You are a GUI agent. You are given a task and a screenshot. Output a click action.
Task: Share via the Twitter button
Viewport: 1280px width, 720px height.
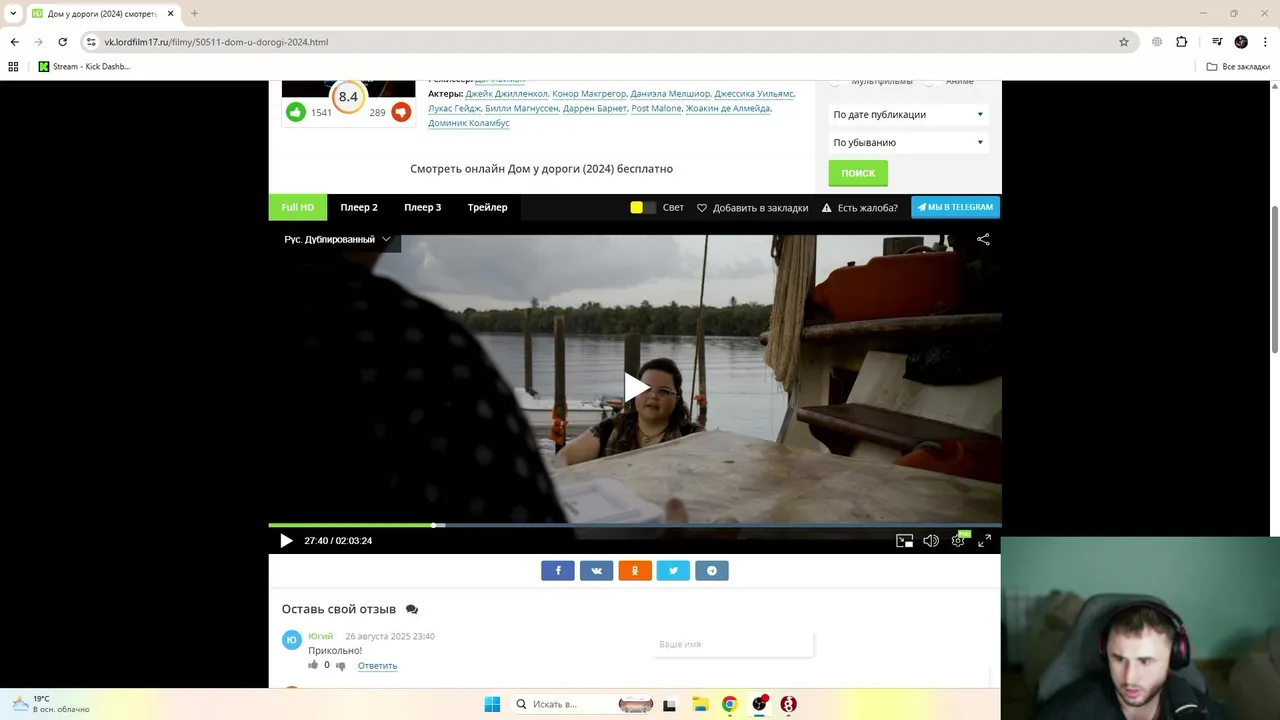tap(673, 570)
